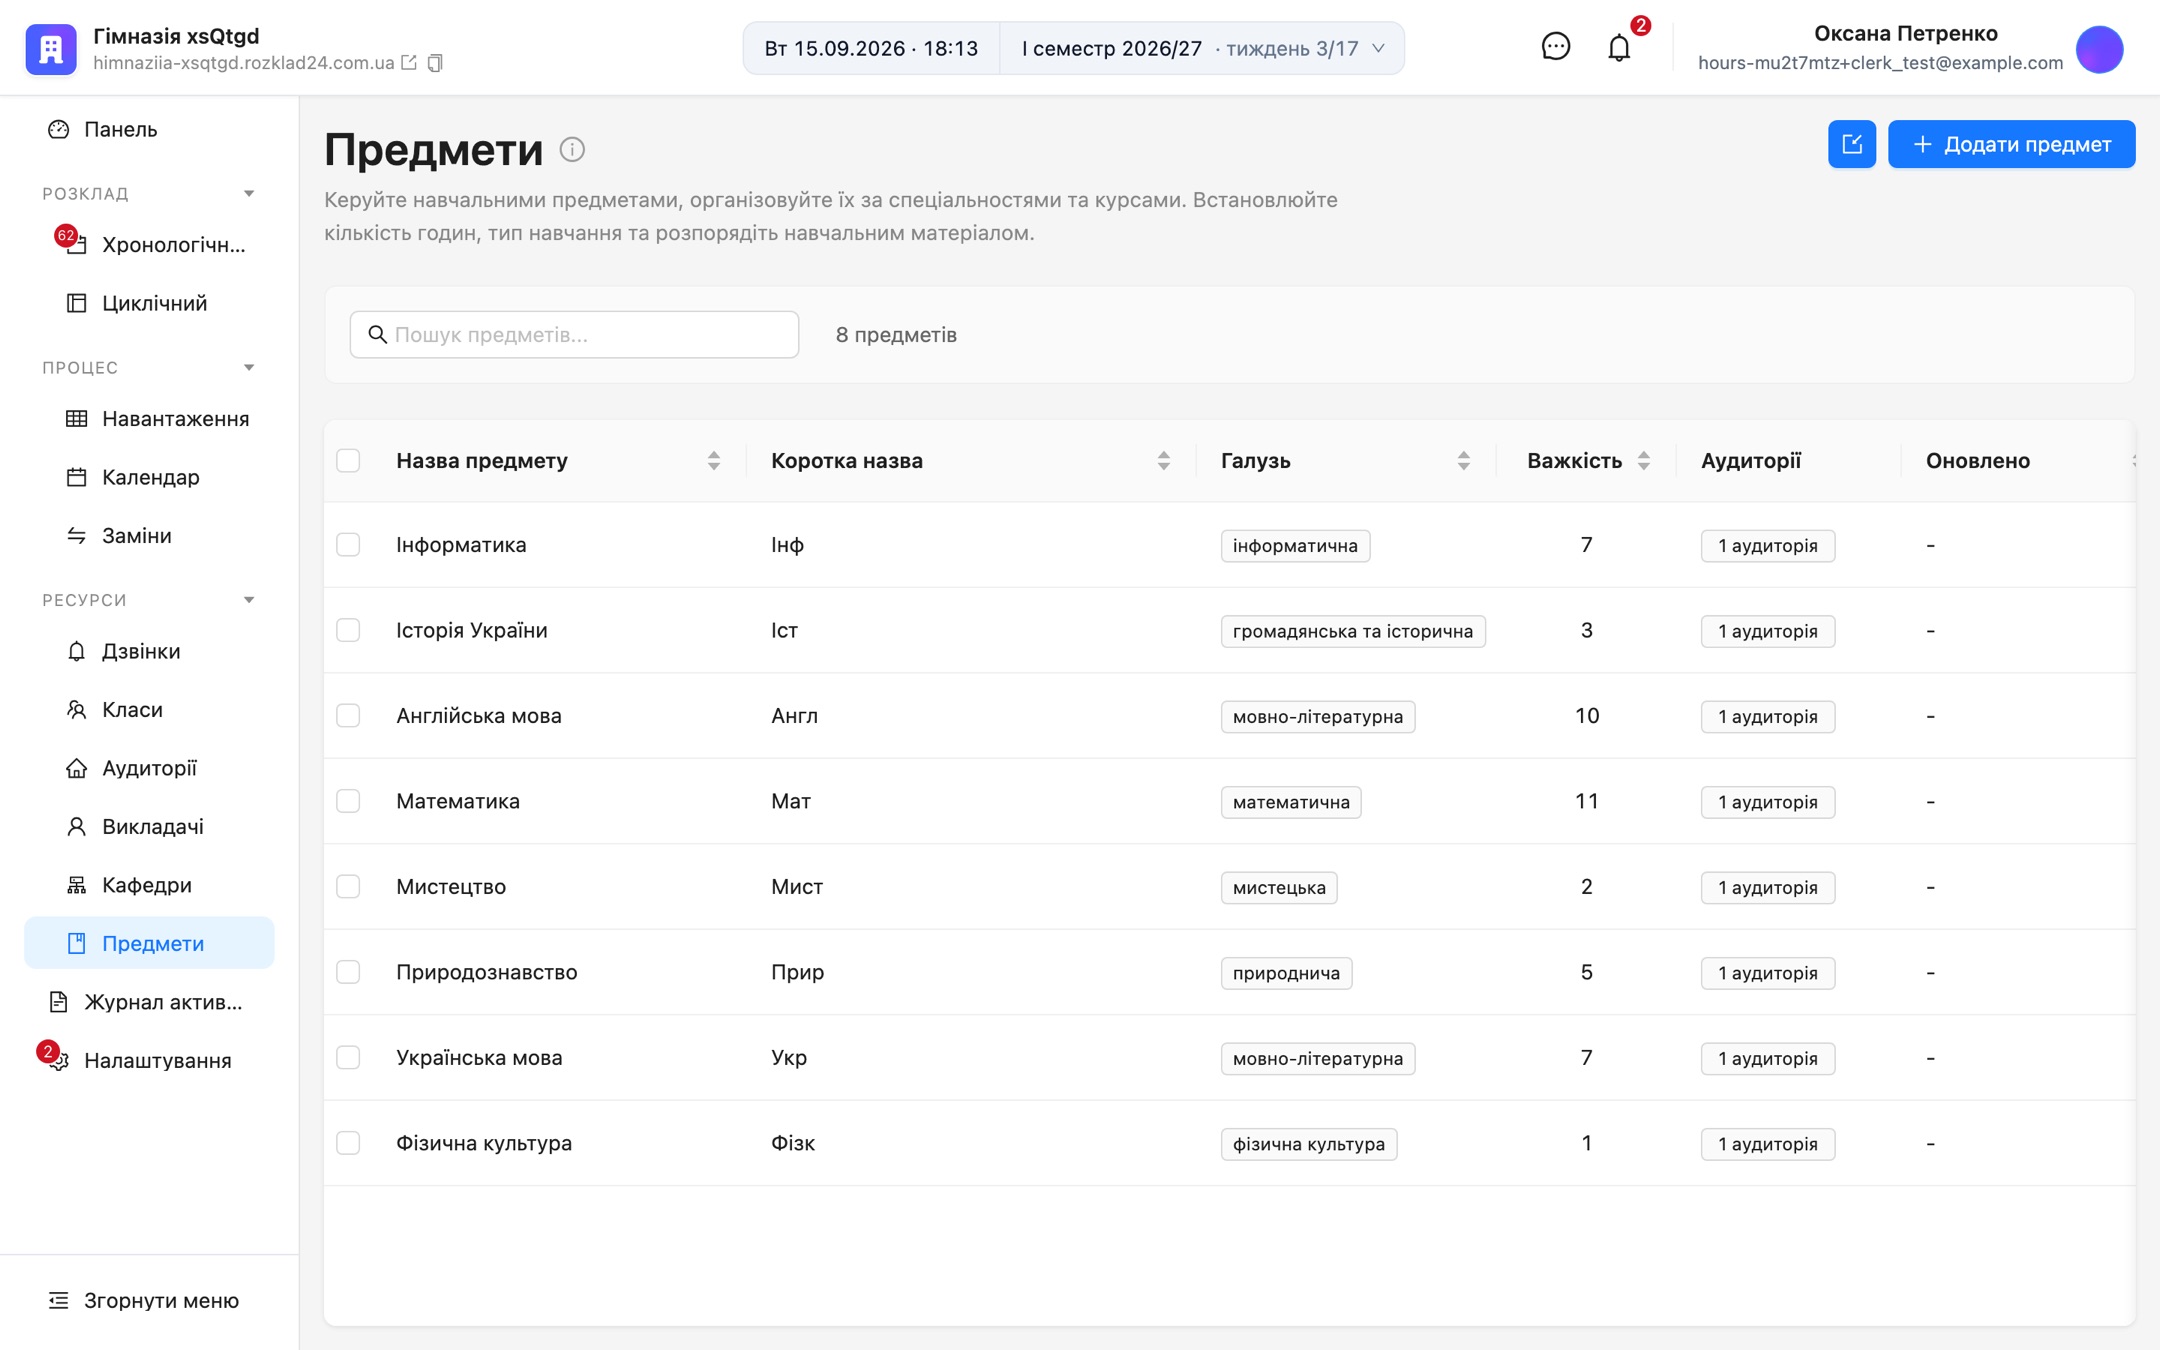Click the school logo icon at top-left
This screenshot has height=1350, width=2160.
[x=51, y=48]
